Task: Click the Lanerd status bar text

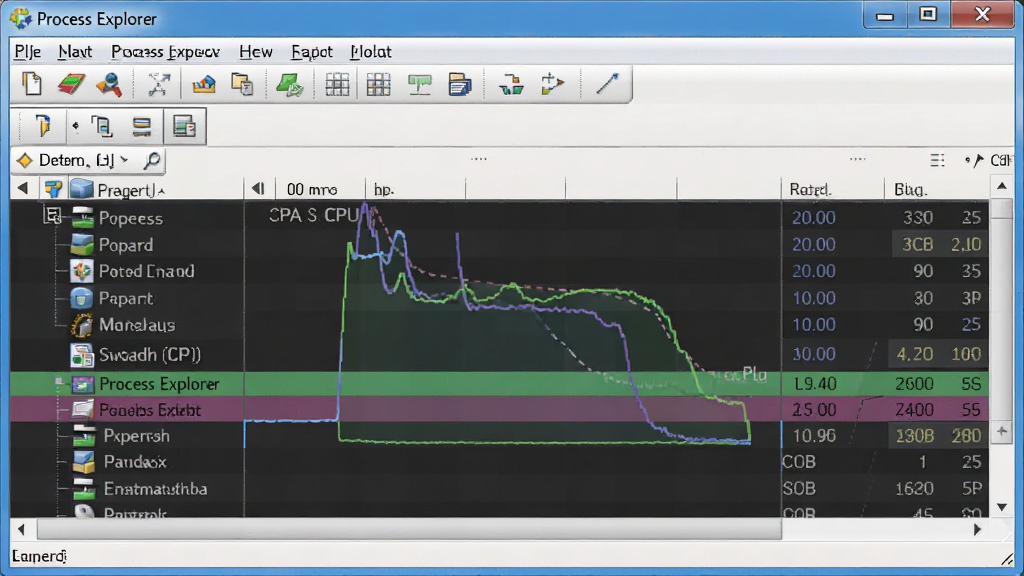Action: [39, 556]
